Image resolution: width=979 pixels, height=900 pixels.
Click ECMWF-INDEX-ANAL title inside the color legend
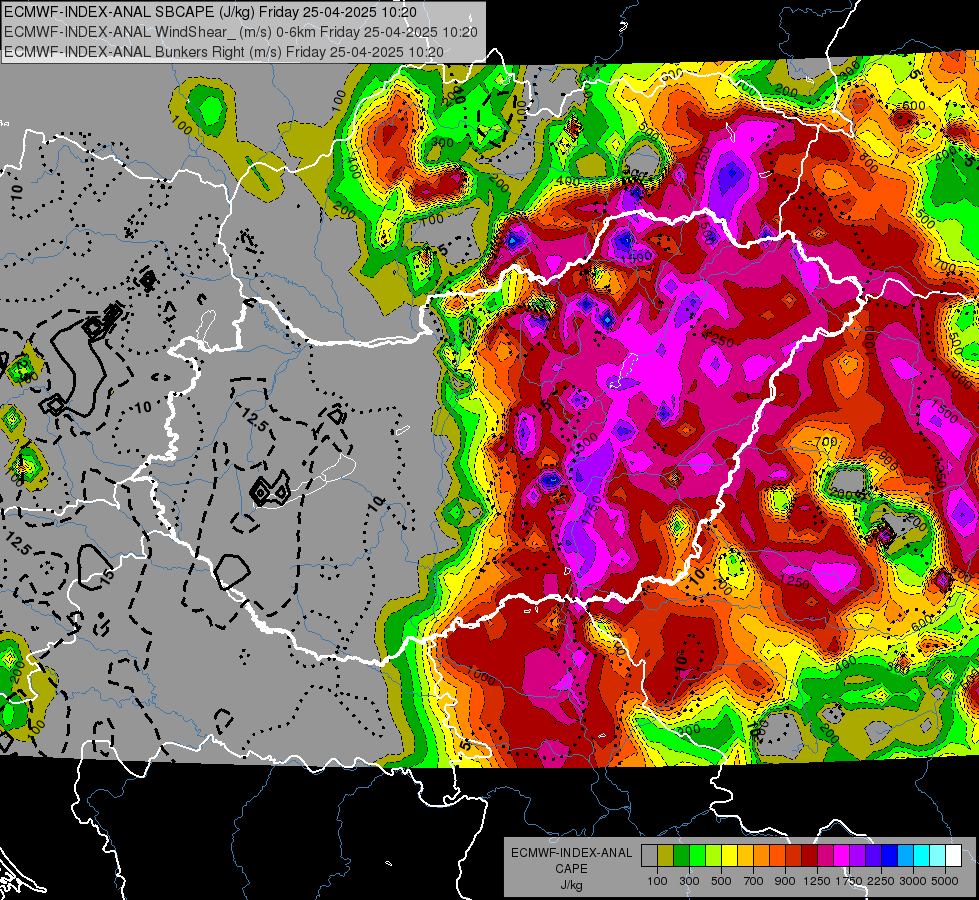click(x=571, y=853)
